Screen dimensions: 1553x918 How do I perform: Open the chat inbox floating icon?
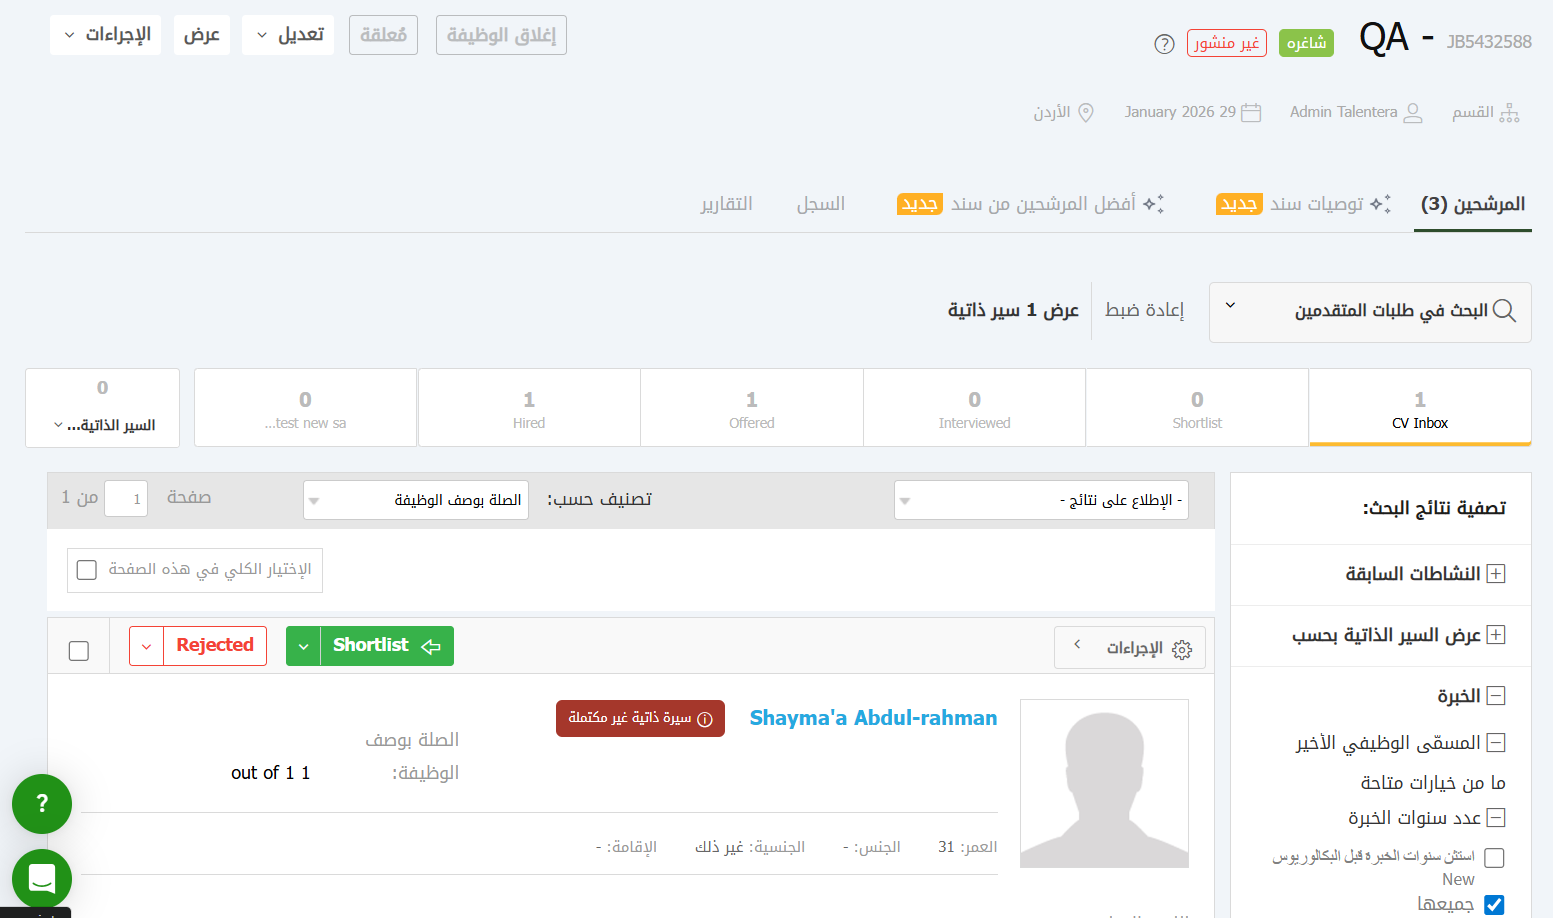(42, 878)
